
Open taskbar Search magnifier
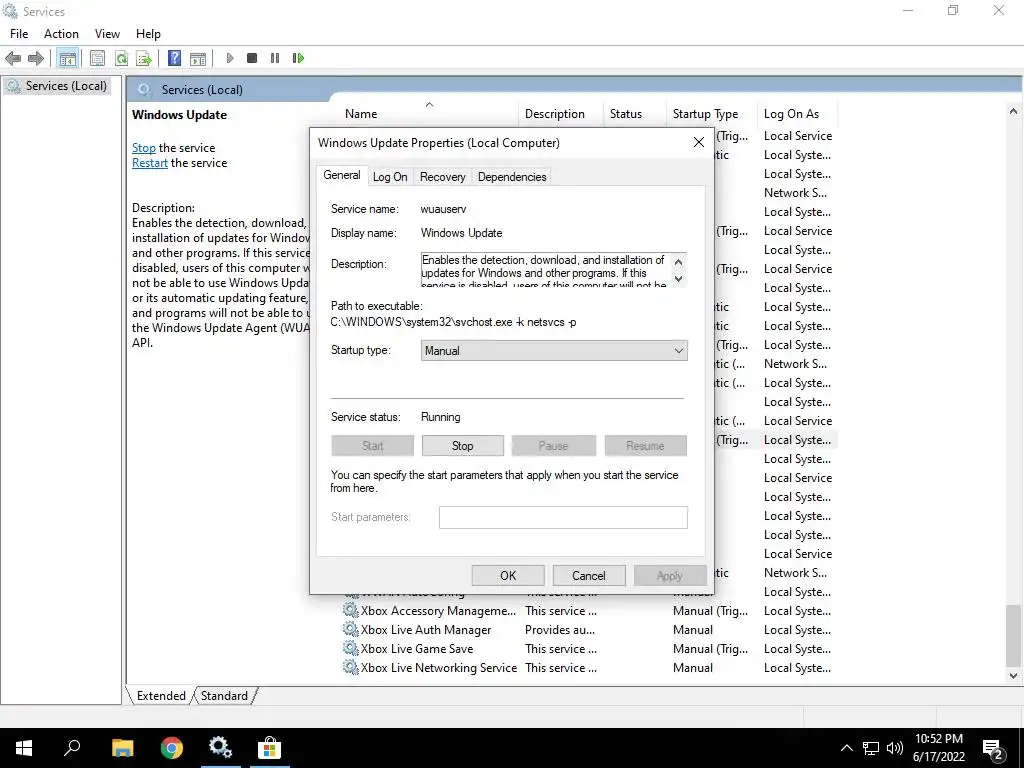click(x=72, y=747)
